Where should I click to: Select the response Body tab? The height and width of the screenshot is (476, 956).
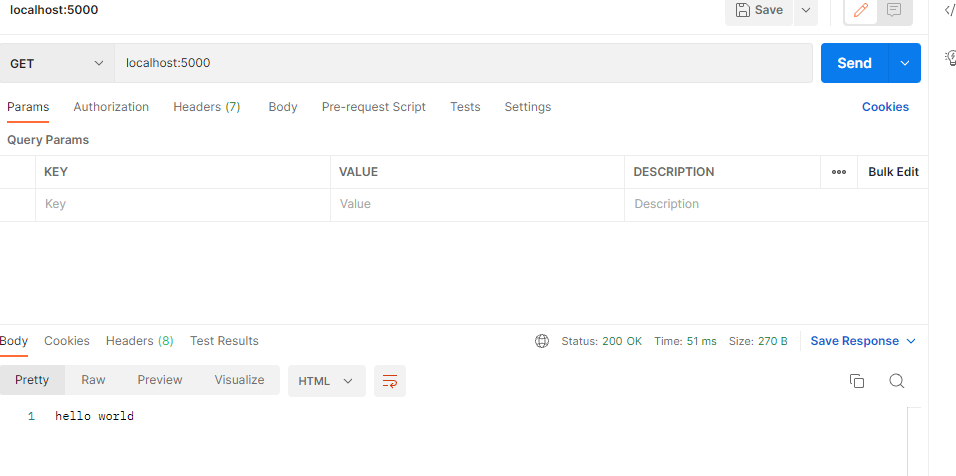click(13, 341)
